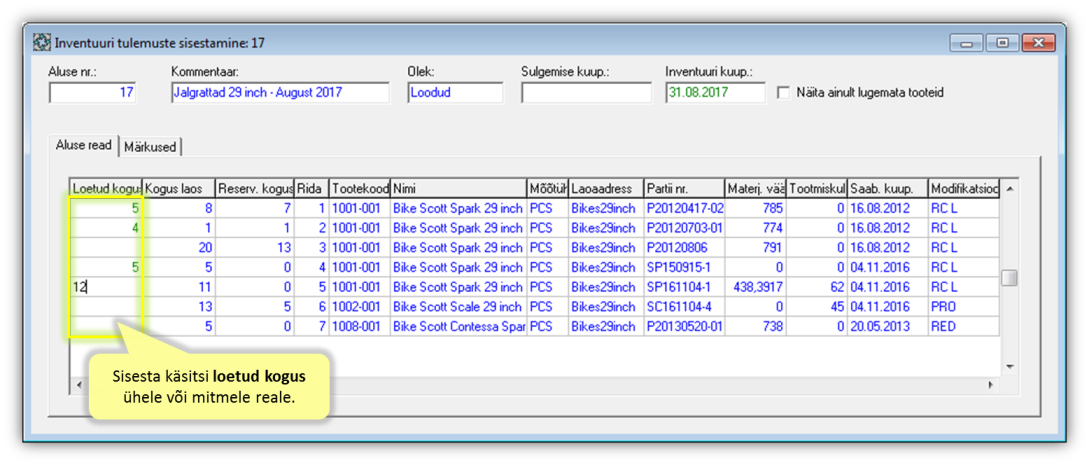Viewport: 1089px width, 465px height.
Task: Enable 'Näita ainult lugemata tooteid' checkbox
Action: click(783, 92)
